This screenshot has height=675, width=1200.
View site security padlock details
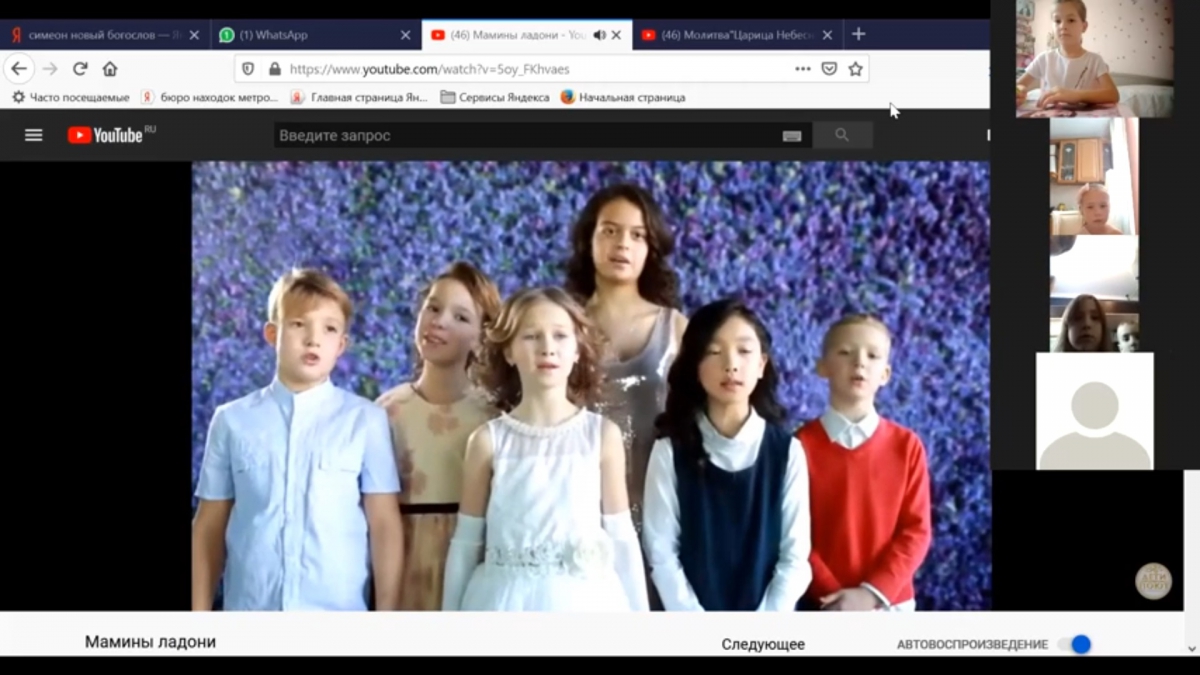click(275, 69)
